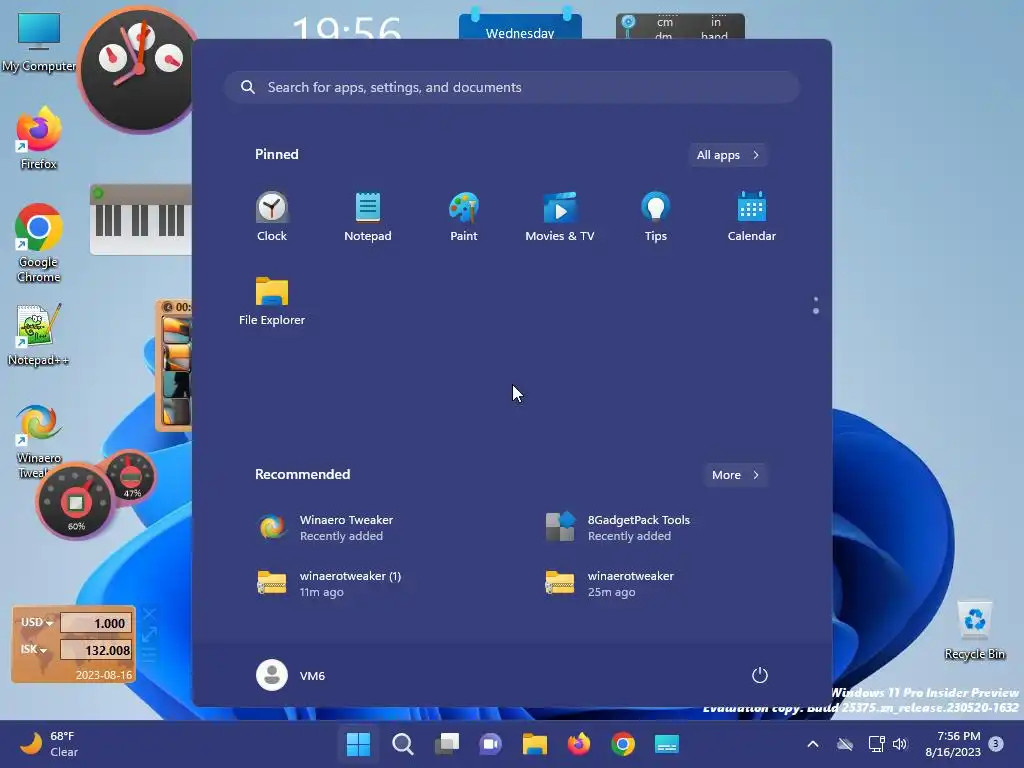Viewport: 1024px width, 768px height.
Task: Open File Explorer from pinned apps
Action: (272, 301)
